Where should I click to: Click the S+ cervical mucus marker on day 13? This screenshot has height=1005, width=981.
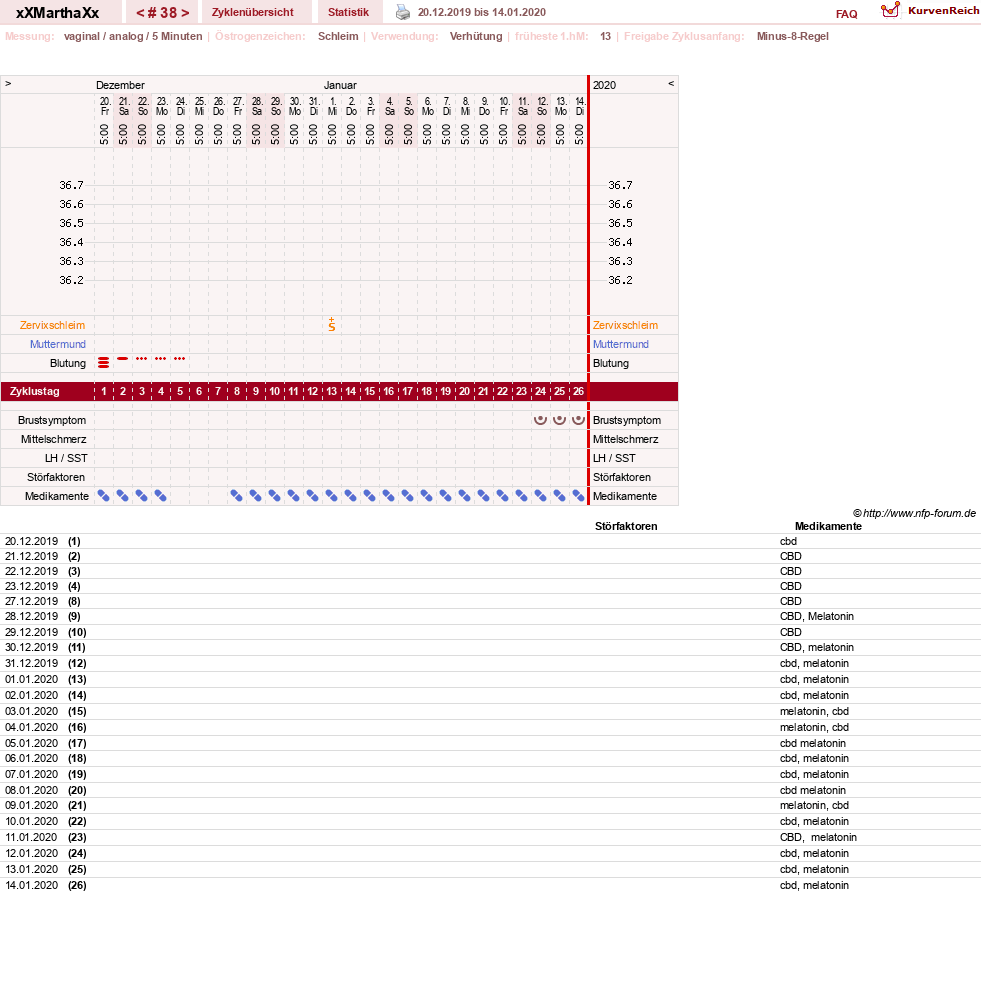pyautogui.click(x=332, y=324)
